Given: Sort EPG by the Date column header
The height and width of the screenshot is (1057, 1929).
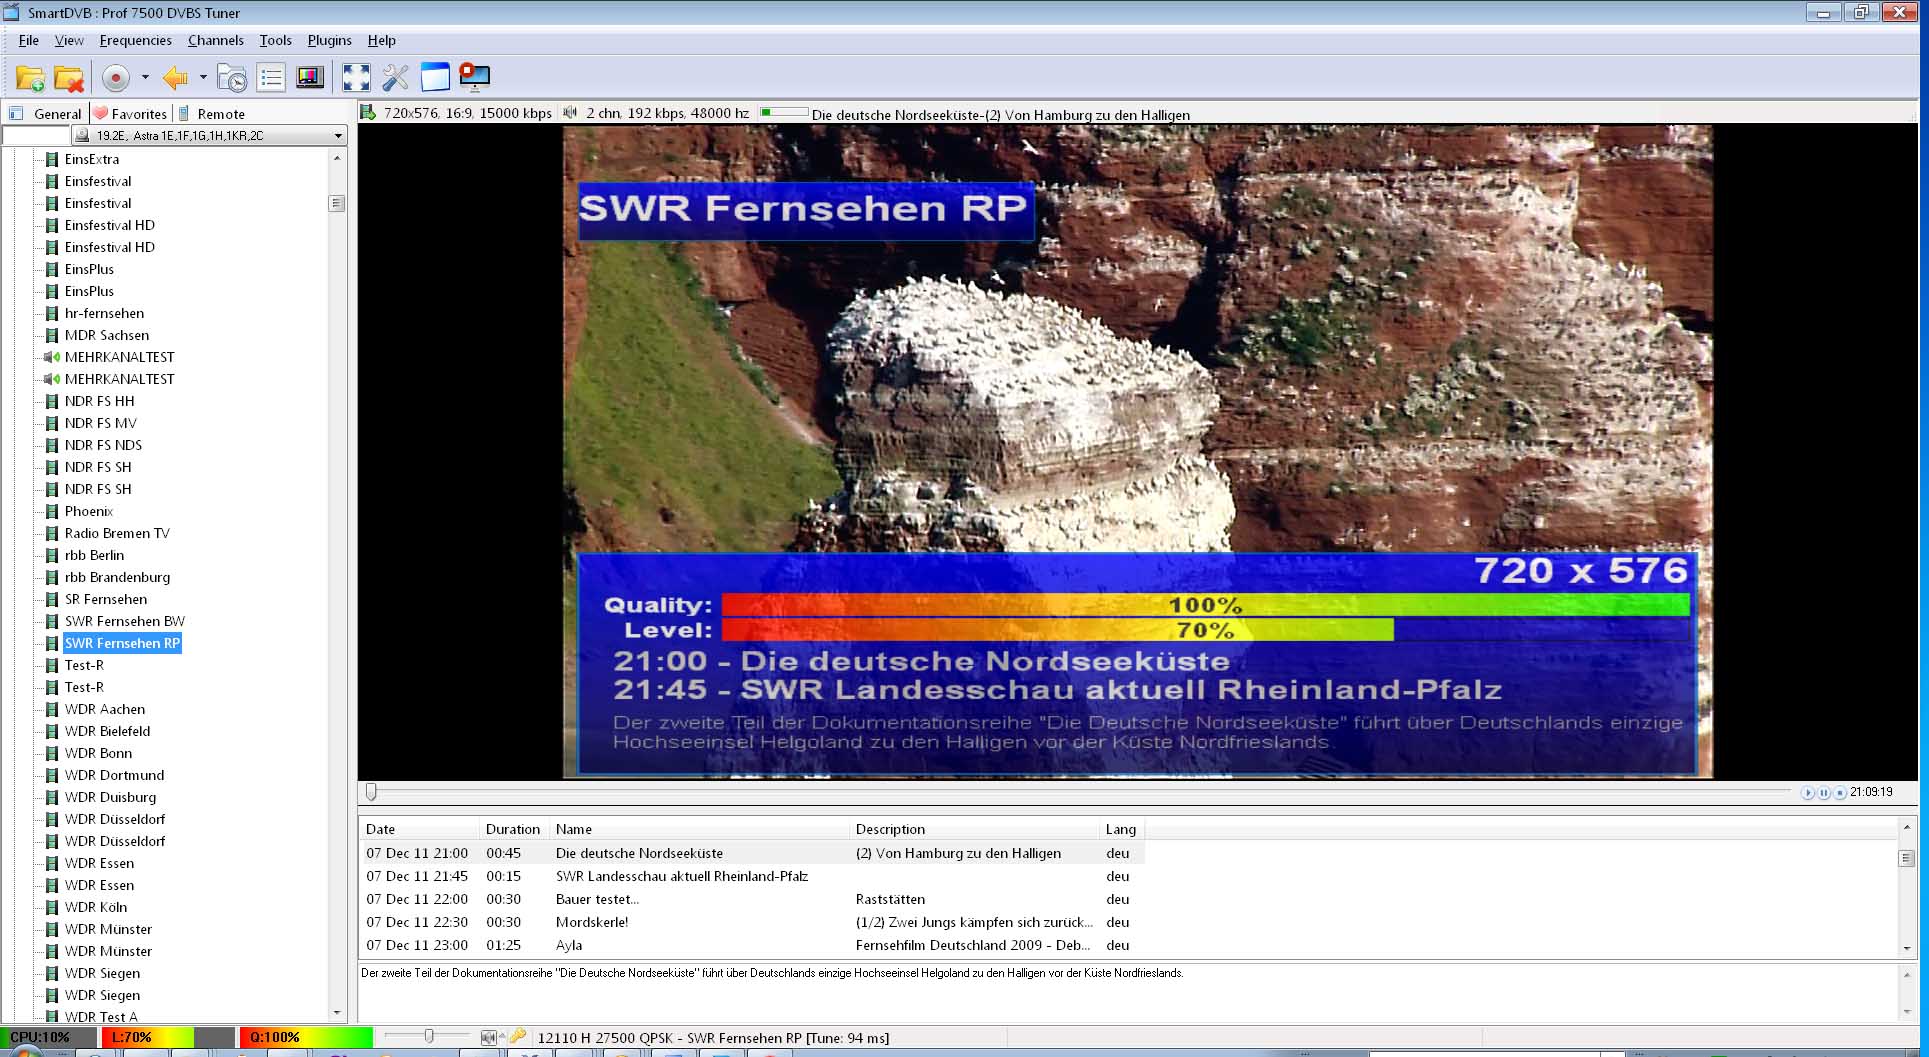Looking at the screenshot, I should click(x=419, y=829).
